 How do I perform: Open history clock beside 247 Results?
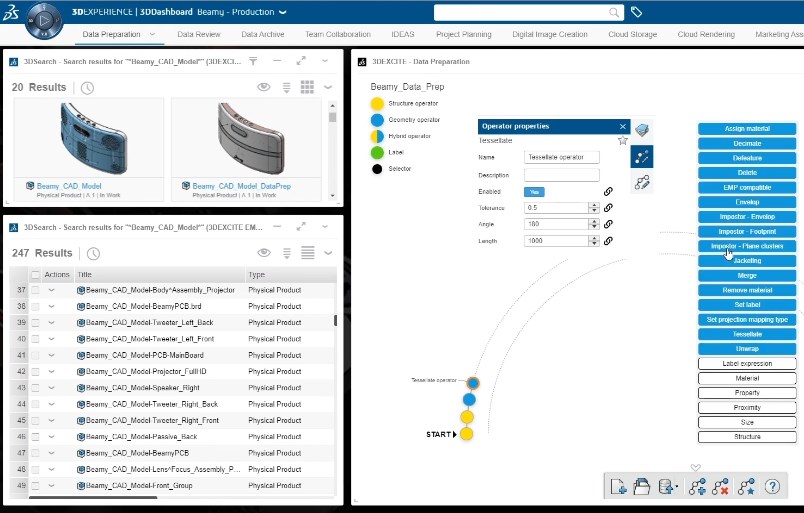[93, 253]
